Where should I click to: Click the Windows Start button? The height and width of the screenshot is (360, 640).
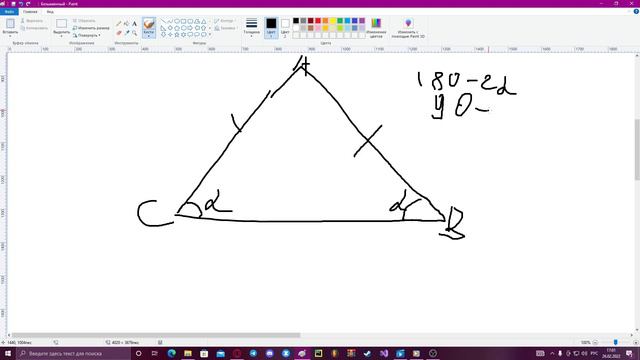click(x=8, y=353)
